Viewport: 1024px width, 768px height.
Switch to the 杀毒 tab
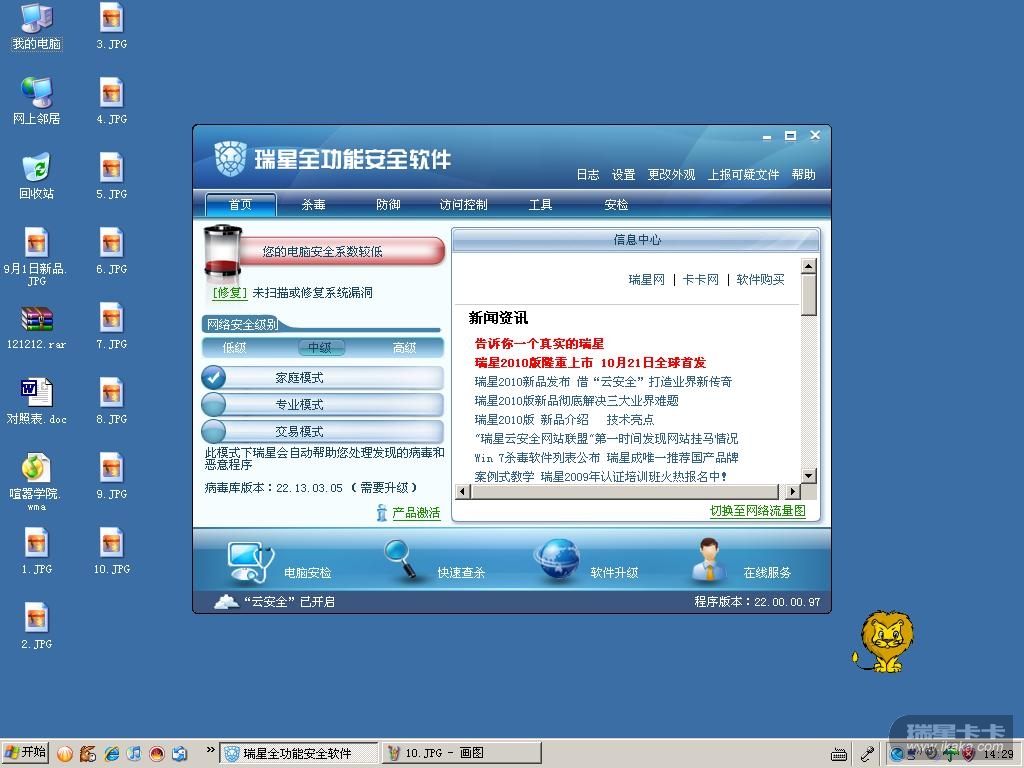click(313, 204)
